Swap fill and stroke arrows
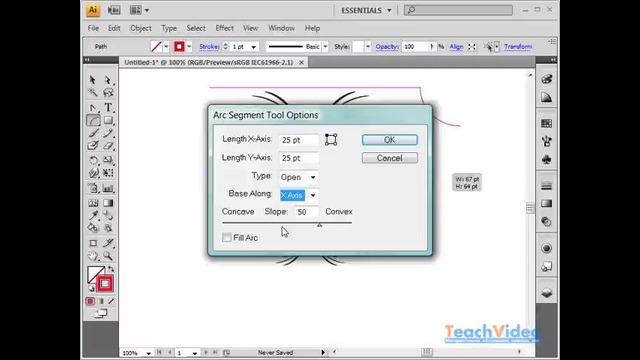 pos(111,269)
